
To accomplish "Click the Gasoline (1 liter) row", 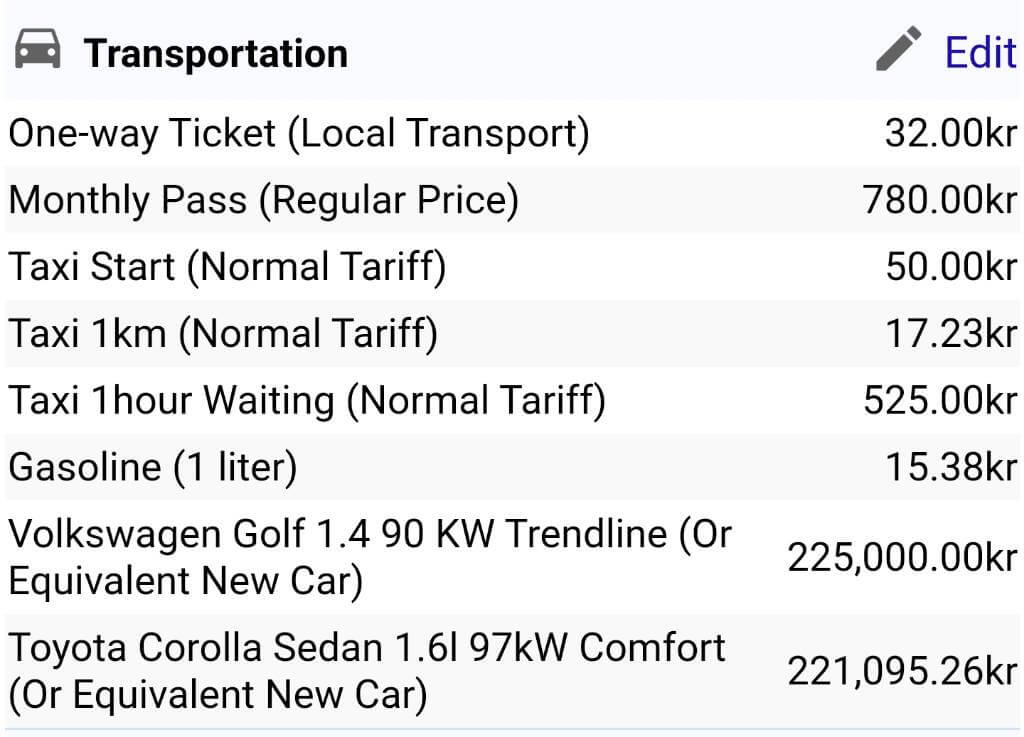I will pos(512,467).
